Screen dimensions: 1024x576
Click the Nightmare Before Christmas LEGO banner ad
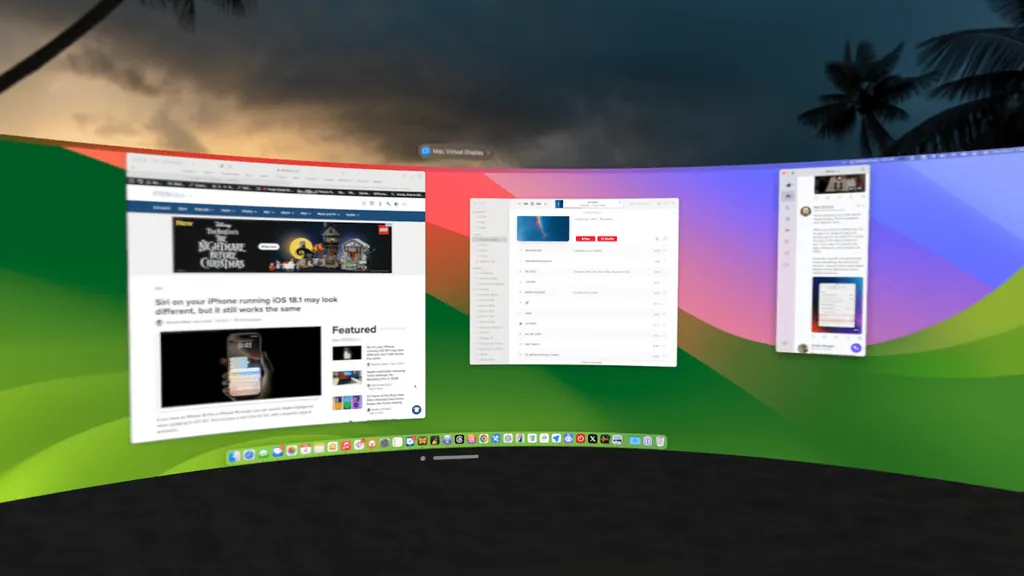coord(268,246)
